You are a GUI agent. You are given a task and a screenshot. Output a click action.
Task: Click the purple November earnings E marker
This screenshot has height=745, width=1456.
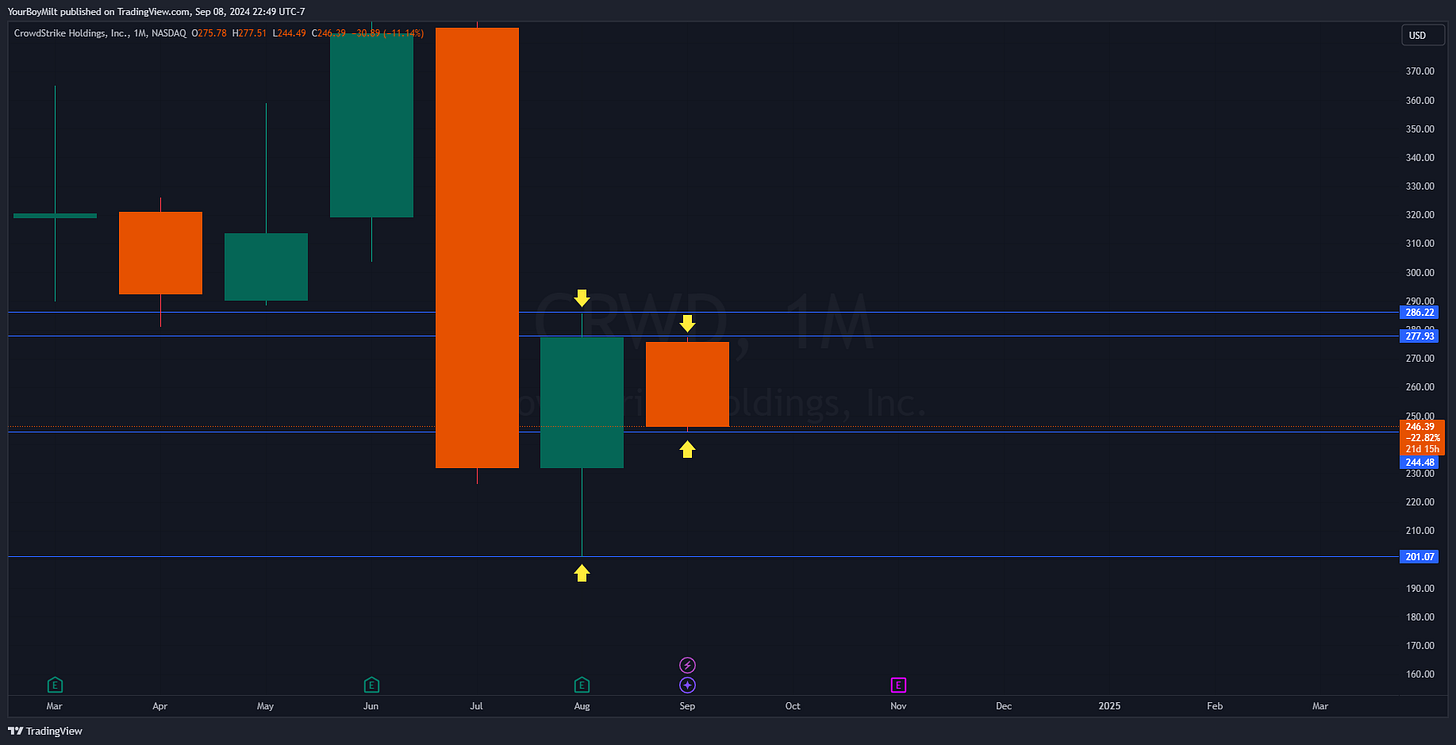tap(898, 685)
